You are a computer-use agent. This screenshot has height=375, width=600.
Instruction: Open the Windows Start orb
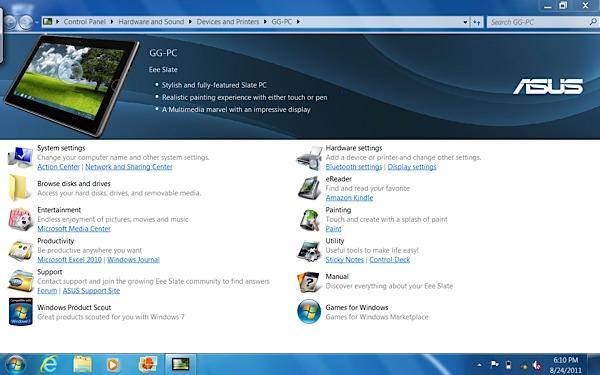(15, 364)
